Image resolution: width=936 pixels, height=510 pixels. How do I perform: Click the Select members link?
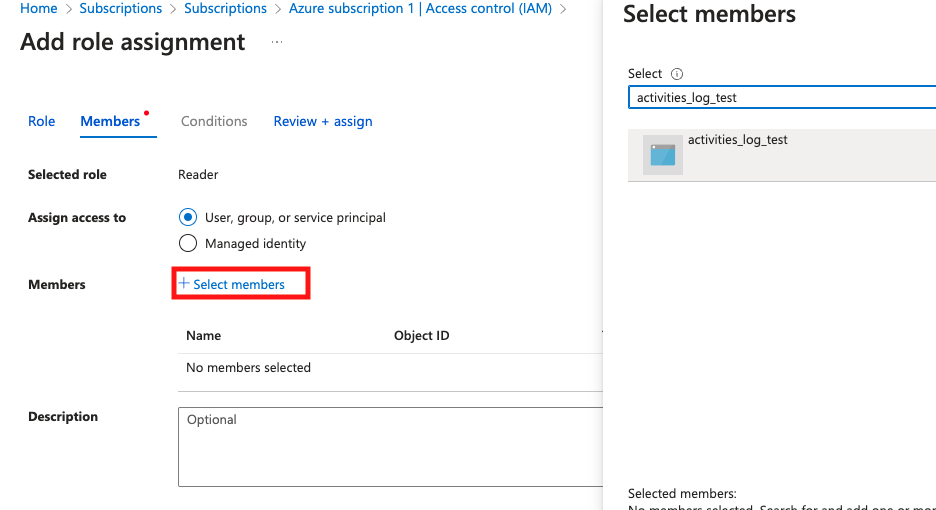tap(232, 284)
